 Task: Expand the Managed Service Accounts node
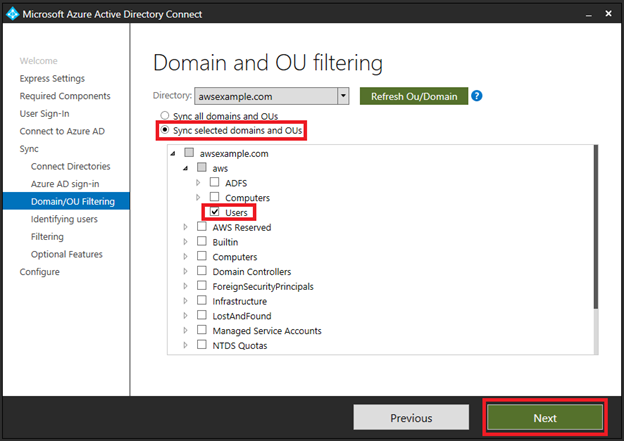pyautogui.click(x=185, y=330)
